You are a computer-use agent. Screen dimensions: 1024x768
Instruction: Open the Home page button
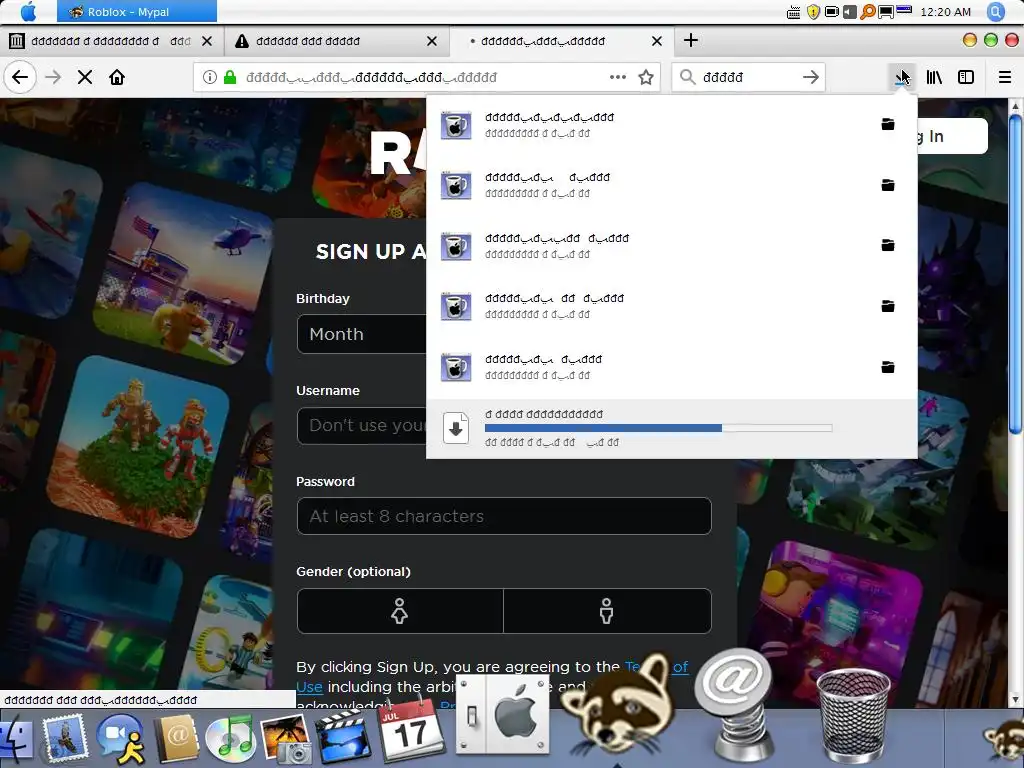coord(117,78)
